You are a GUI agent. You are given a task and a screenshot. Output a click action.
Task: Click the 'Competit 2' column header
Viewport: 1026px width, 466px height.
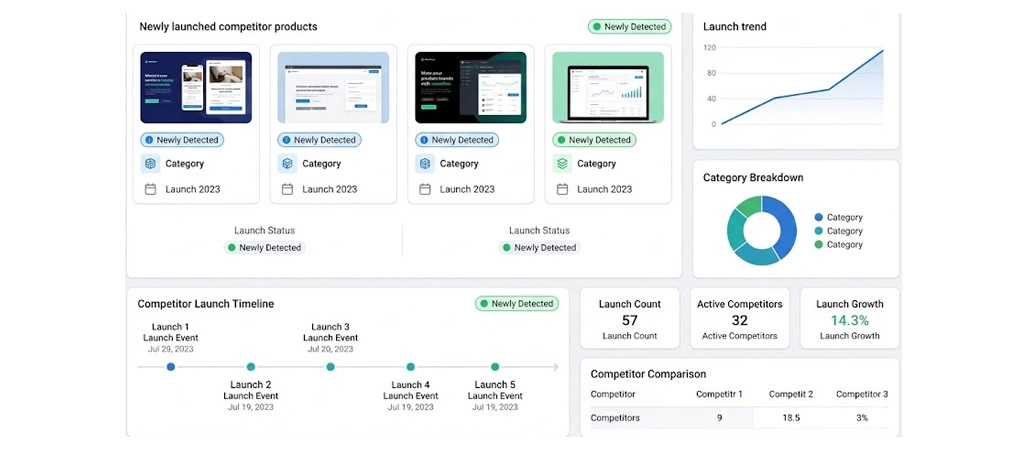(x=791, y=394)
